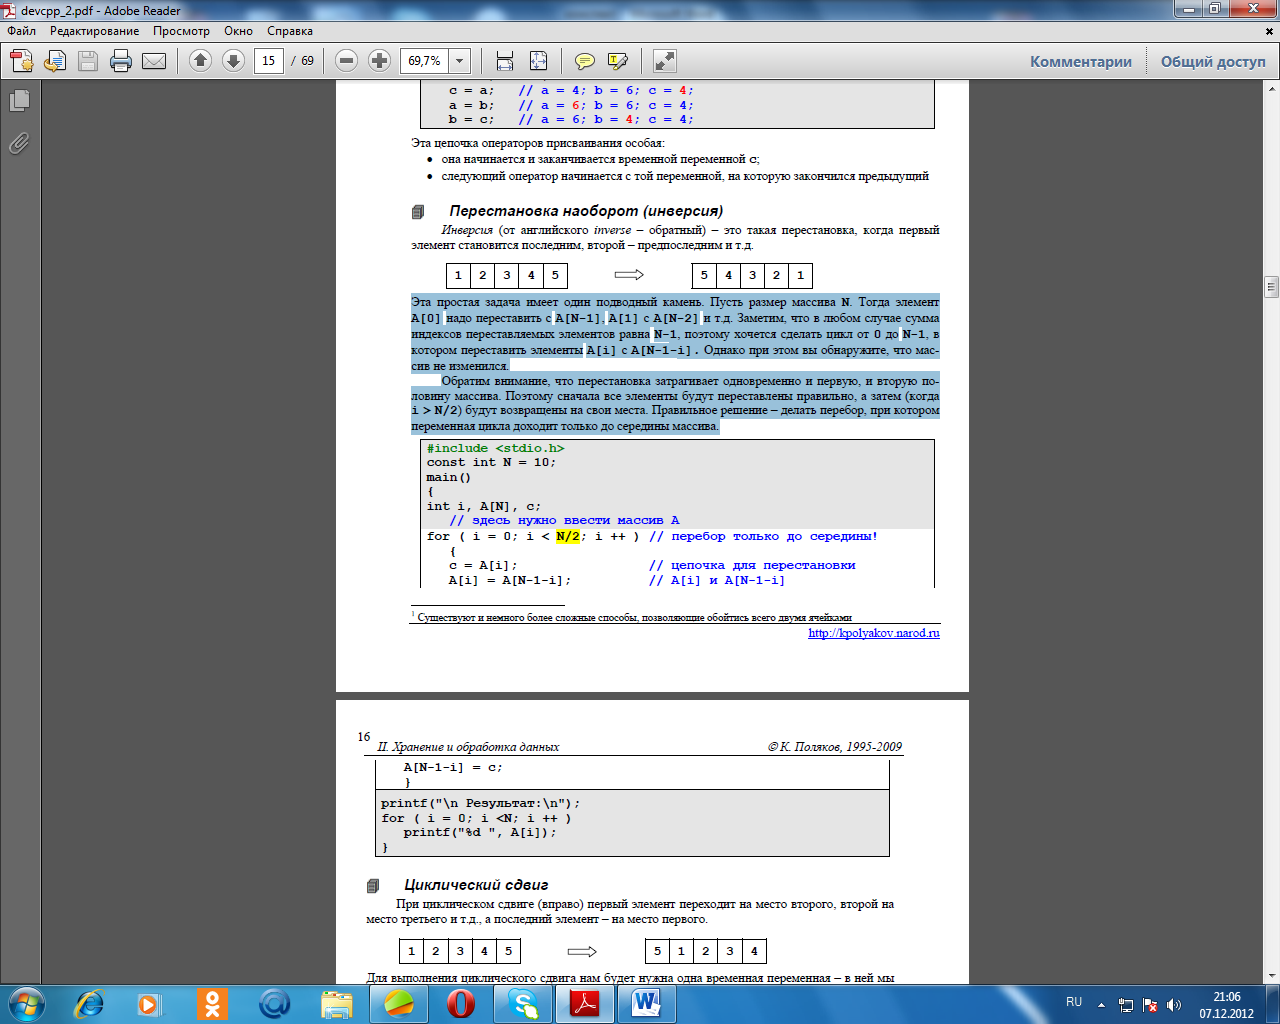The image size is (1280, 1024).
Task: Click the code line "const int N = 10;"
Action: [x=491, y=462]
